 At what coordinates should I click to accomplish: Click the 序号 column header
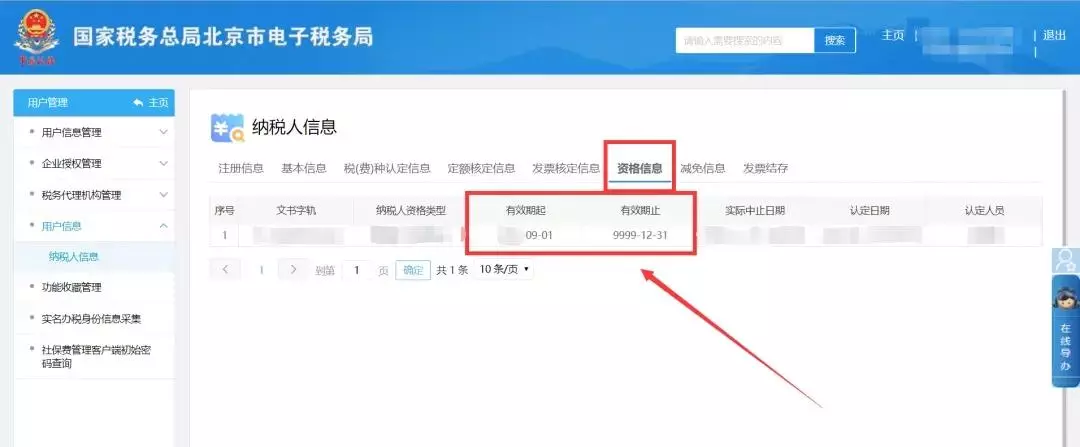tap(225, 211)
